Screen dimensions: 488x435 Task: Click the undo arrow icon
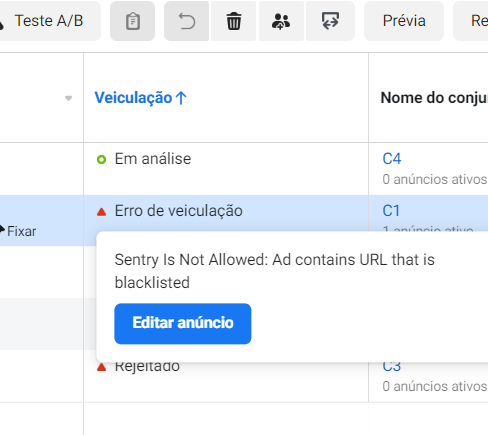[x=187, y=21]
